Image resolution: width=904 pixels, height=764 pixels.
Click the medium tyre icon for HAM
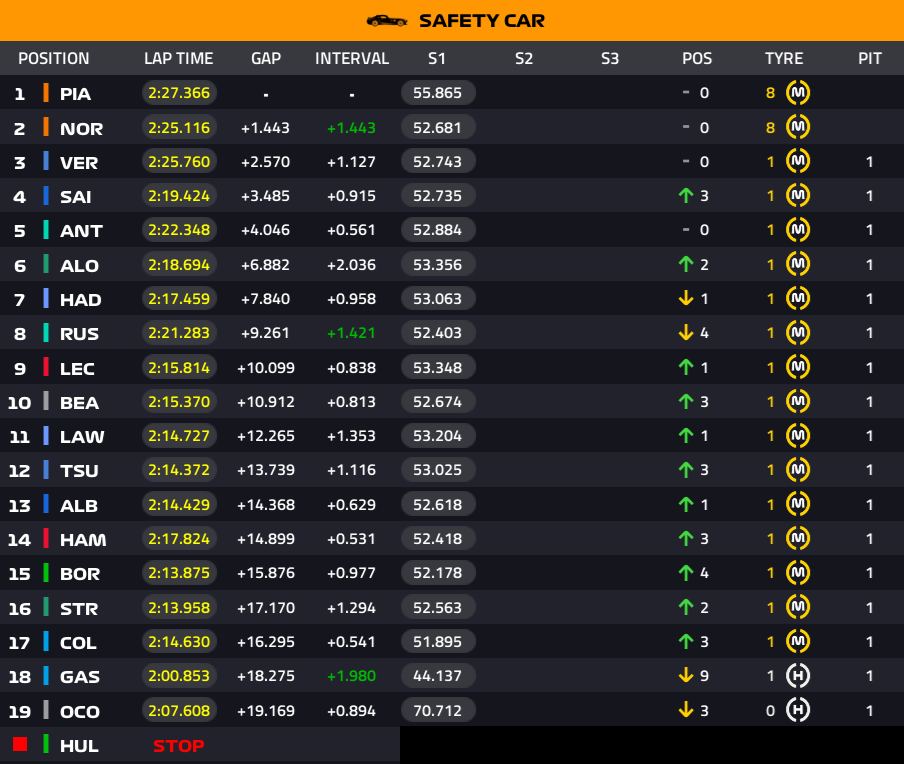pos(798,539)
